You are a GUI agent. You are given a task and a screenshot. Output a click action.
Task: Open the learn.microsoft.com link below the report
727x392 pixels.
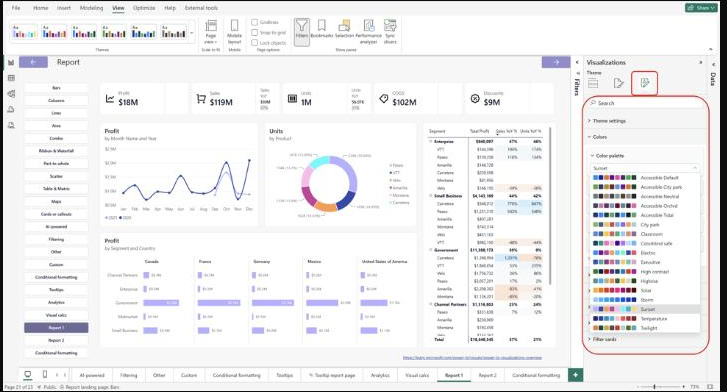472,358
